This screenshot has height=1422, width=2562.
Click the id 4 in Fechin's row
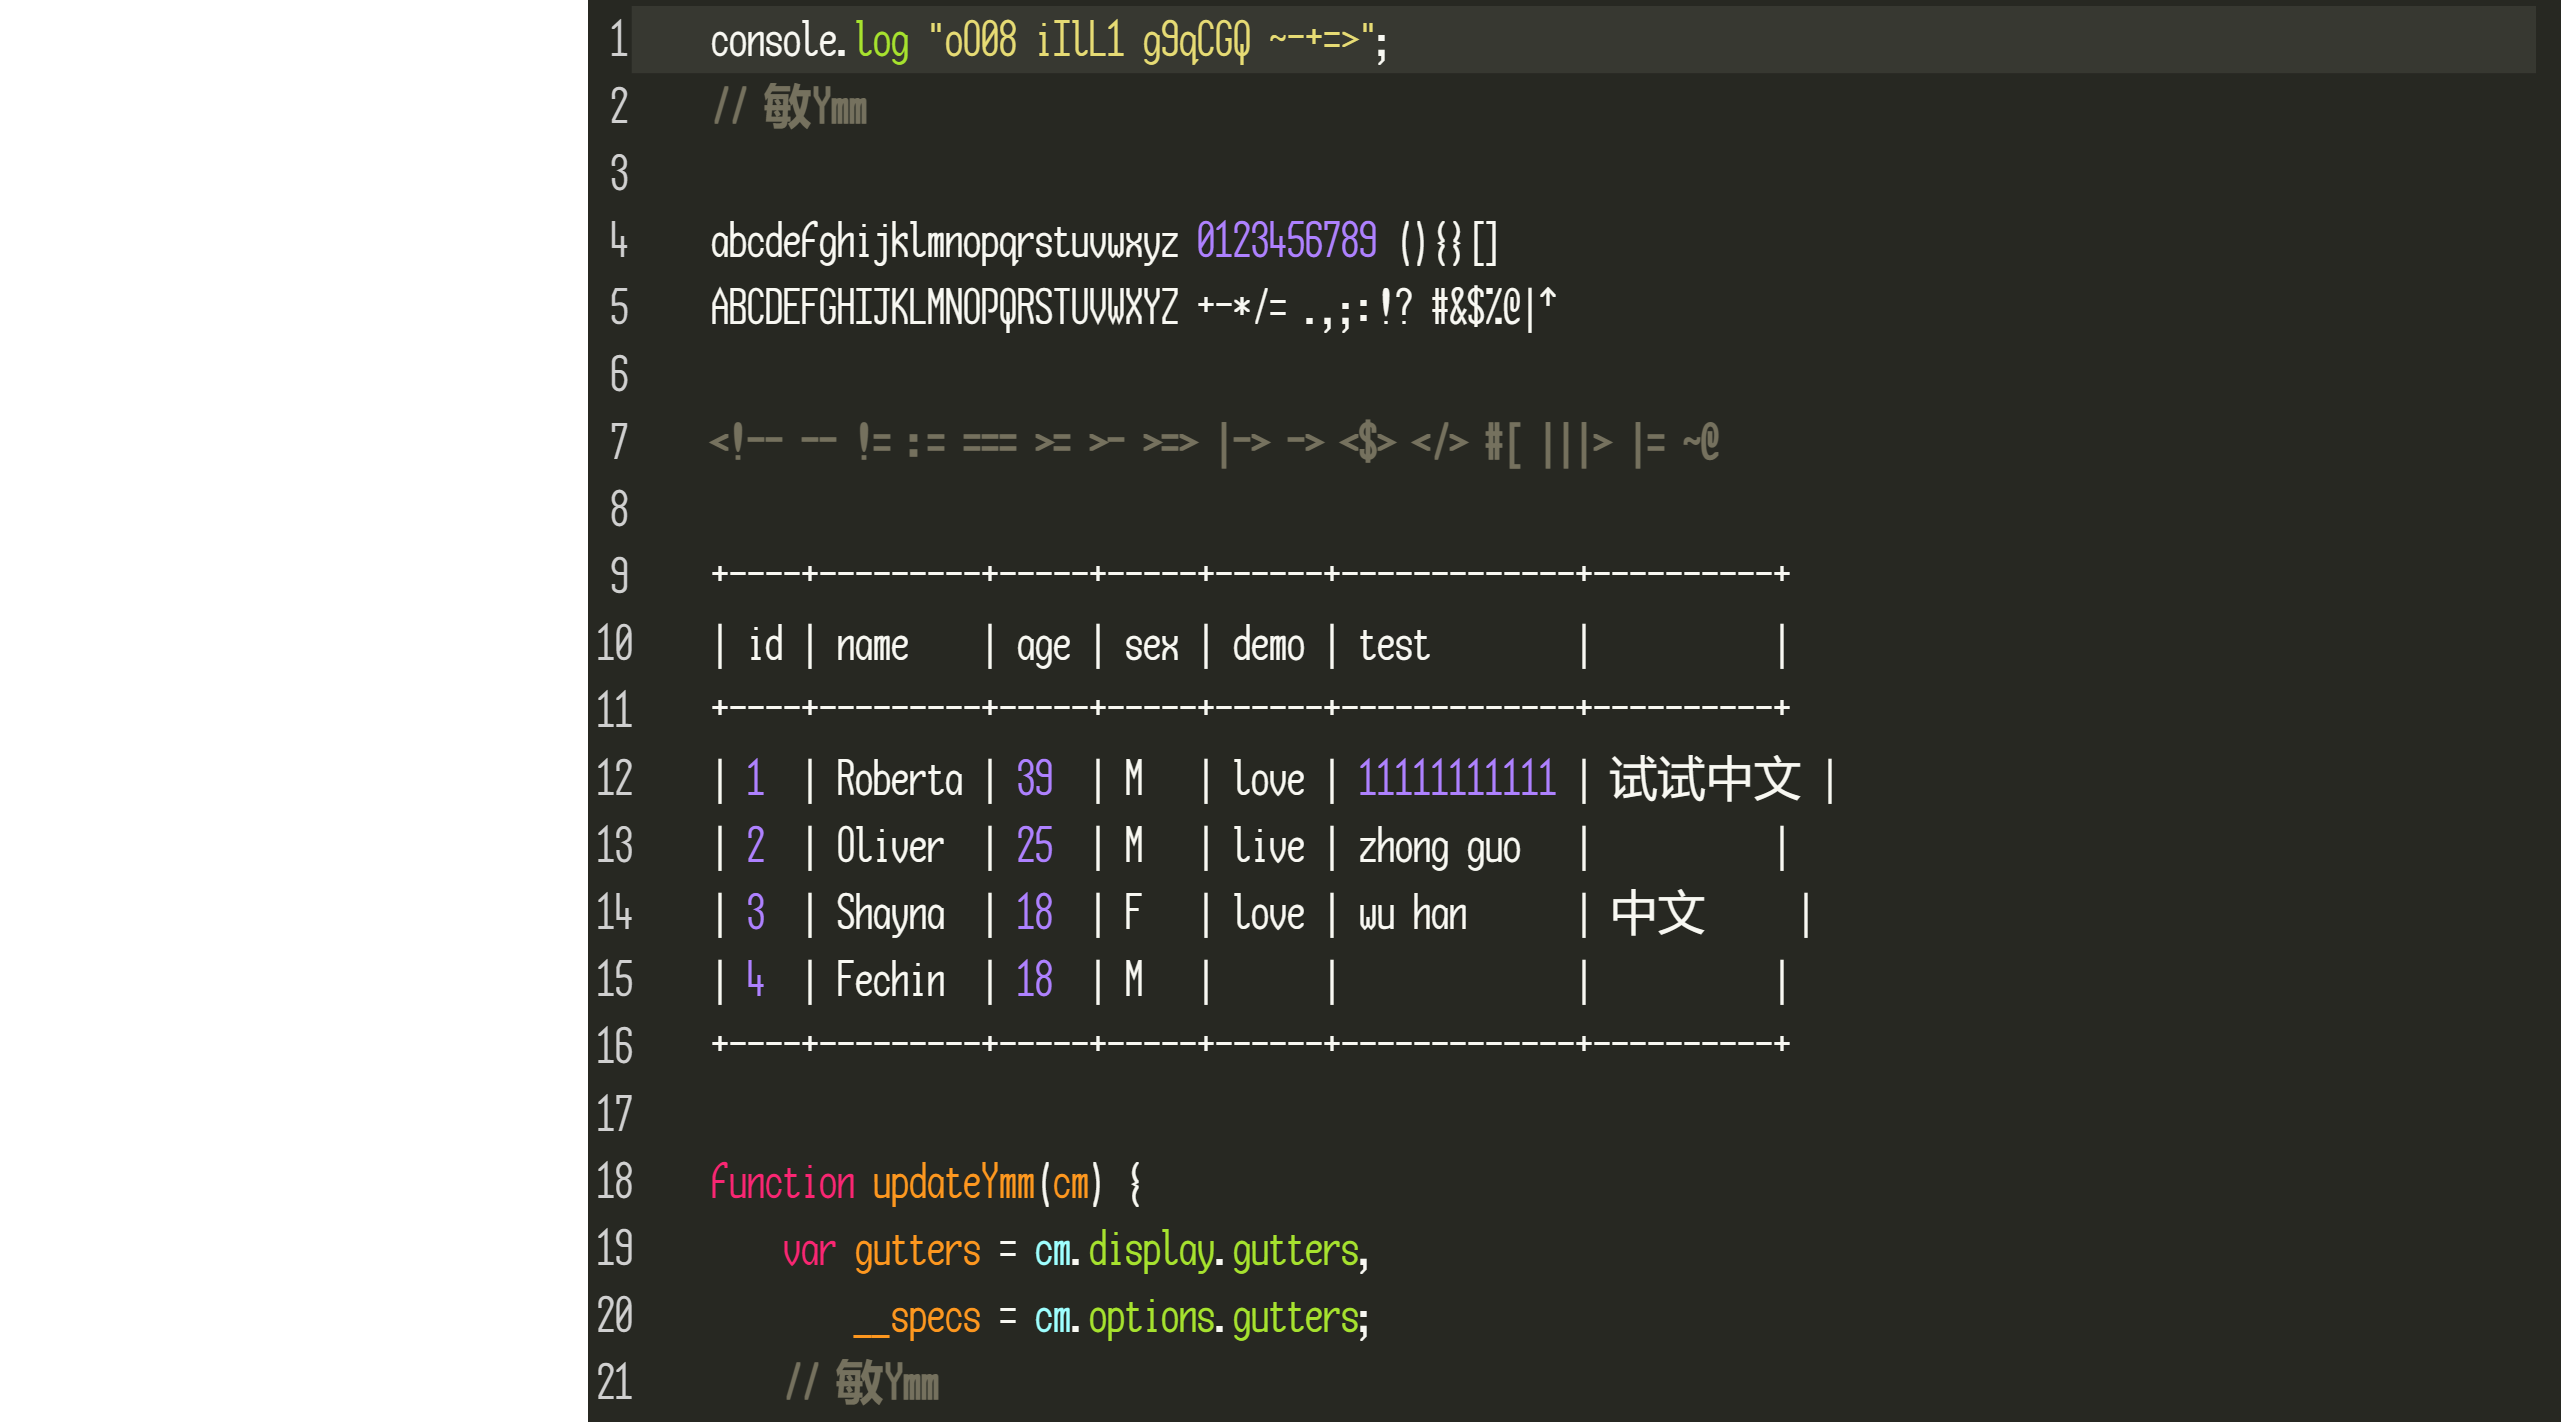755,979
